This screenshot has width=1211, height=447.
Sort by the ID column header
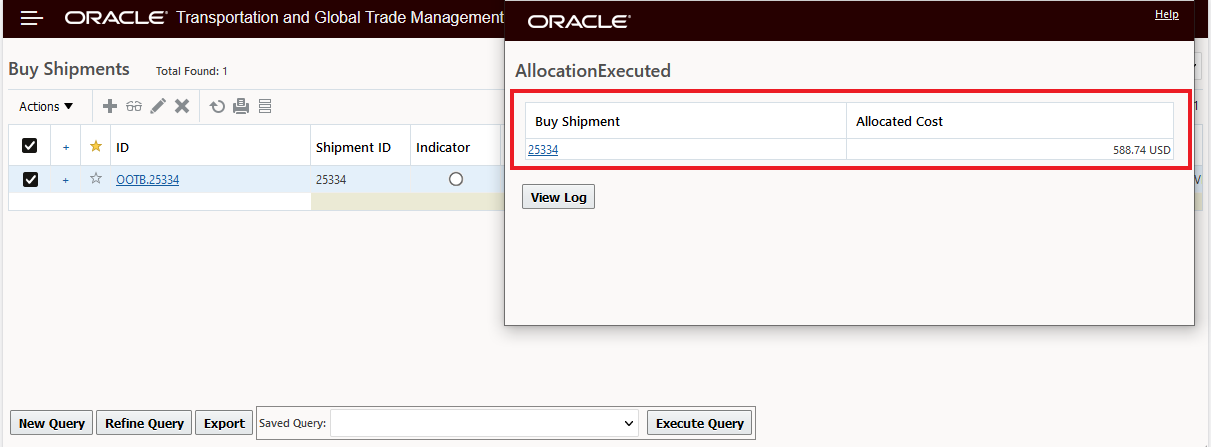pos(123,147)
